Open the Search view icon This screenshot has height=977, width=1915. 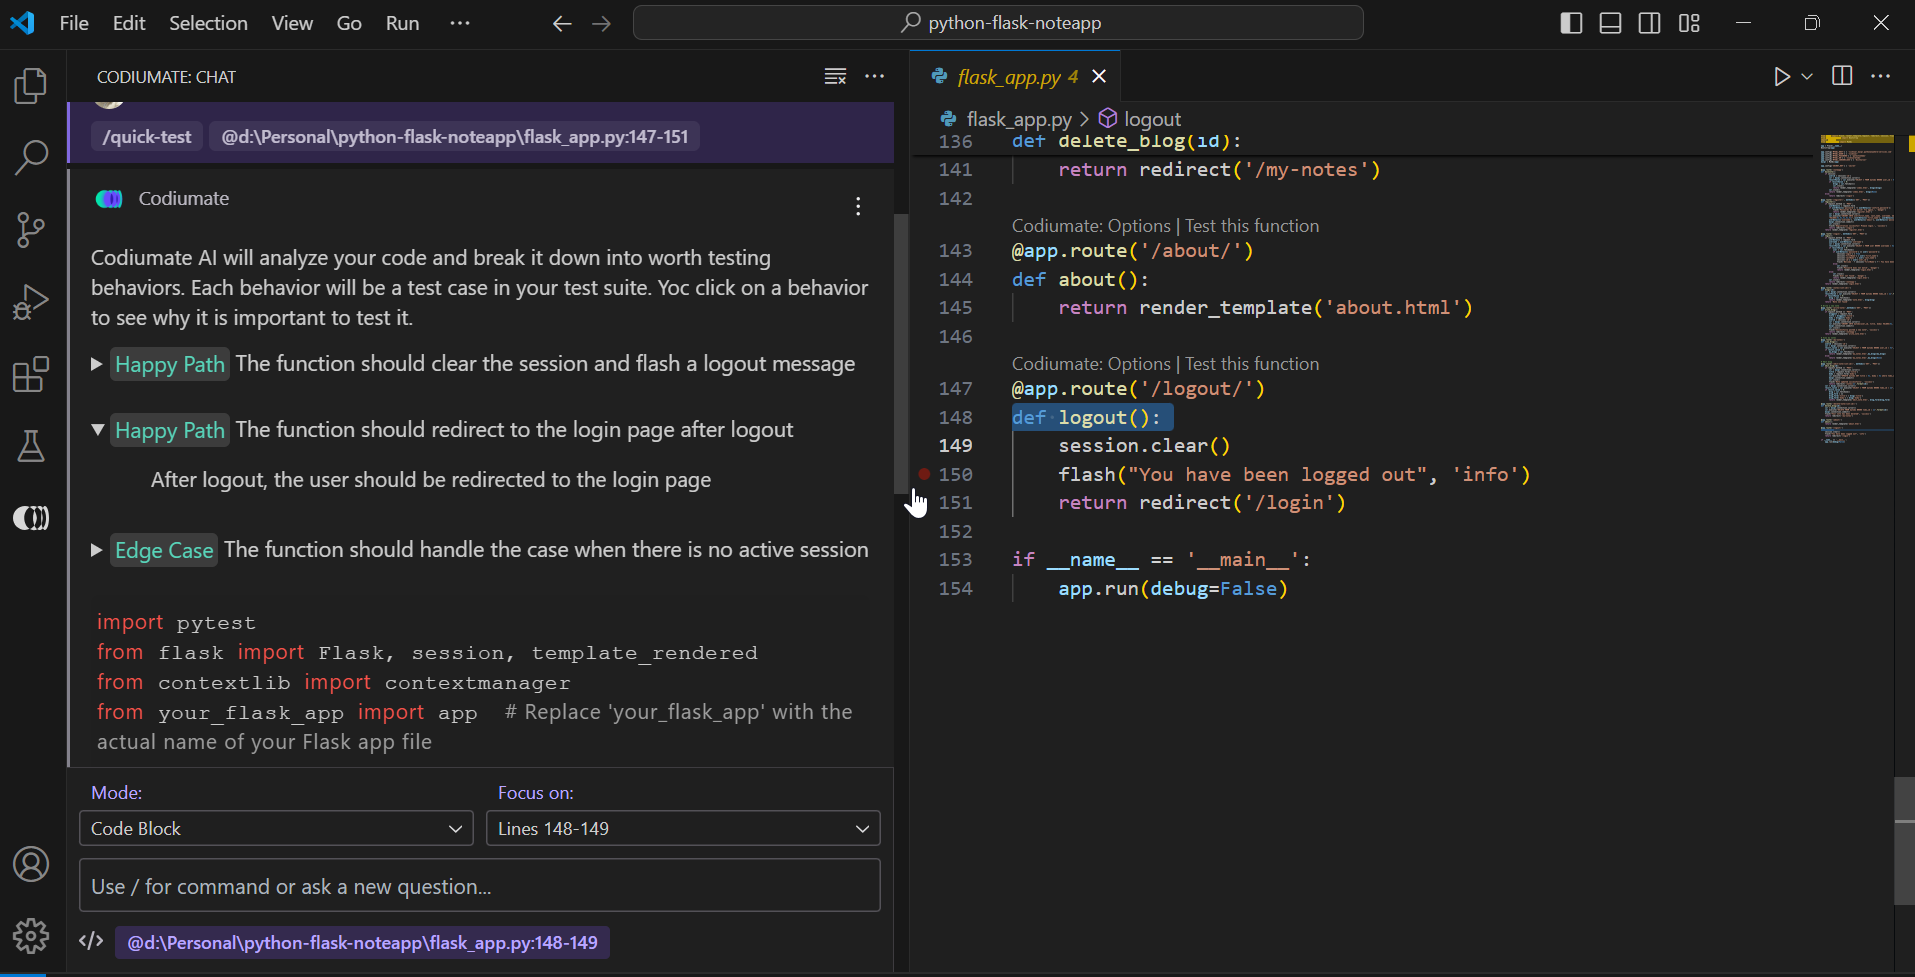click(x=31, y=157)
